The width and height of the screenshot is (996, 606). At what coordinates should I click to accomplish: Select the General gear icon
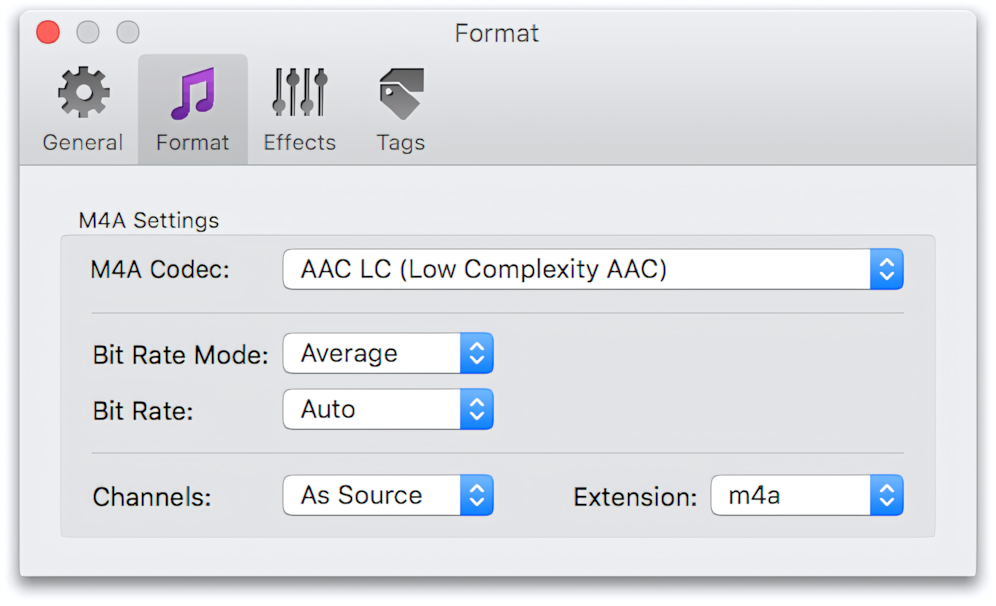point(81,91)
